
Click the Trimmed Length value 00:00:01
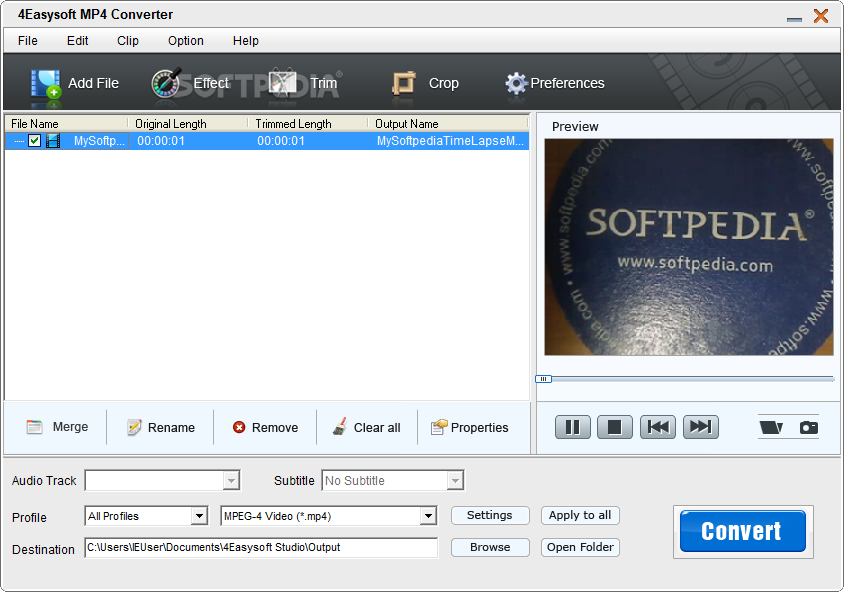[x=281, y=141]
